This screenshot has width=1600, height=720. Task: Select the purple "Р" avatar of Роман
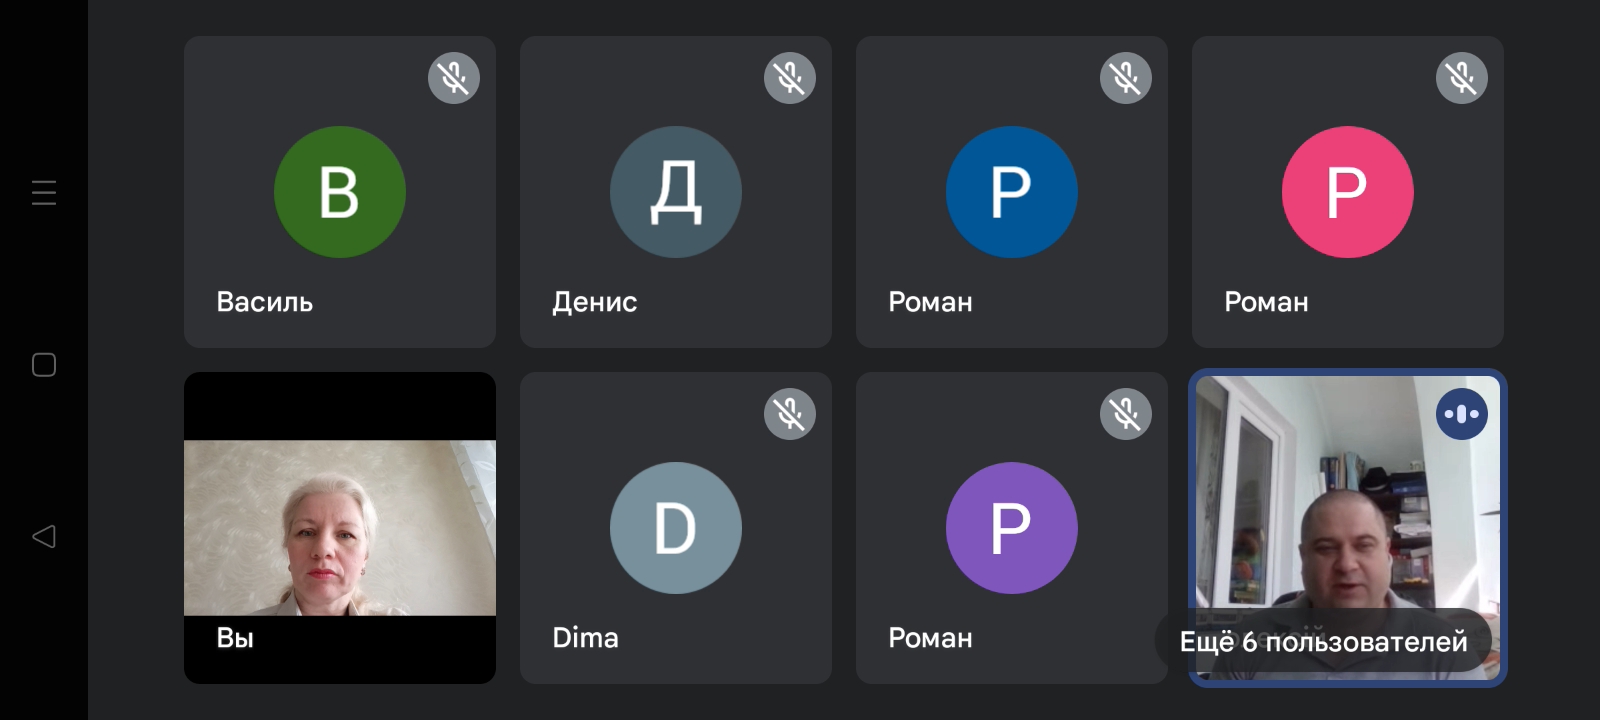point(1012,528)
